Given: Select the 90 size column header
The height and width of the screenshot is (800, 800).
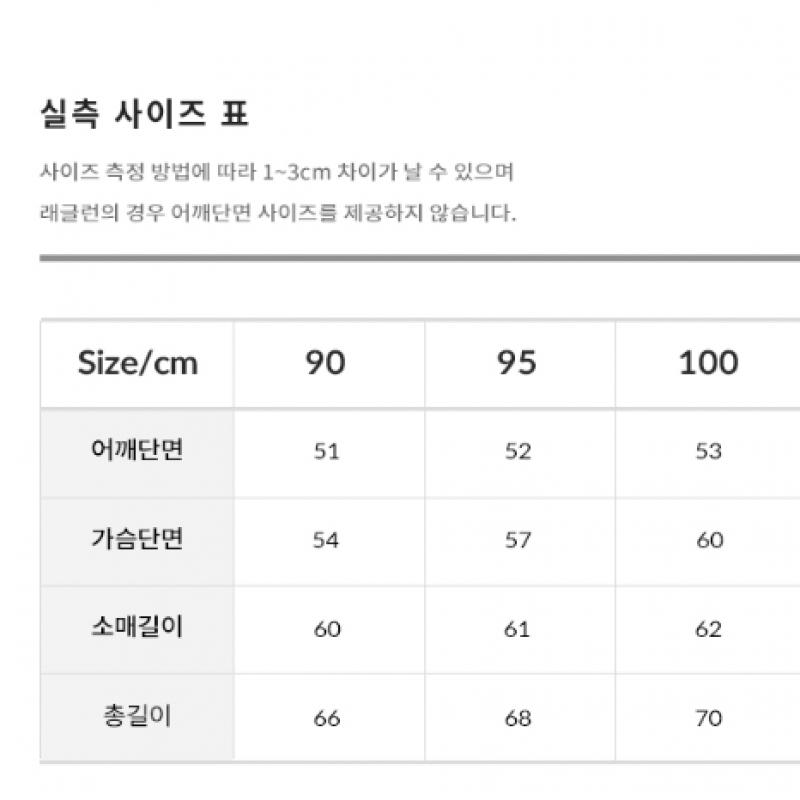Looking at the screenshot, I should click(326, 362).
